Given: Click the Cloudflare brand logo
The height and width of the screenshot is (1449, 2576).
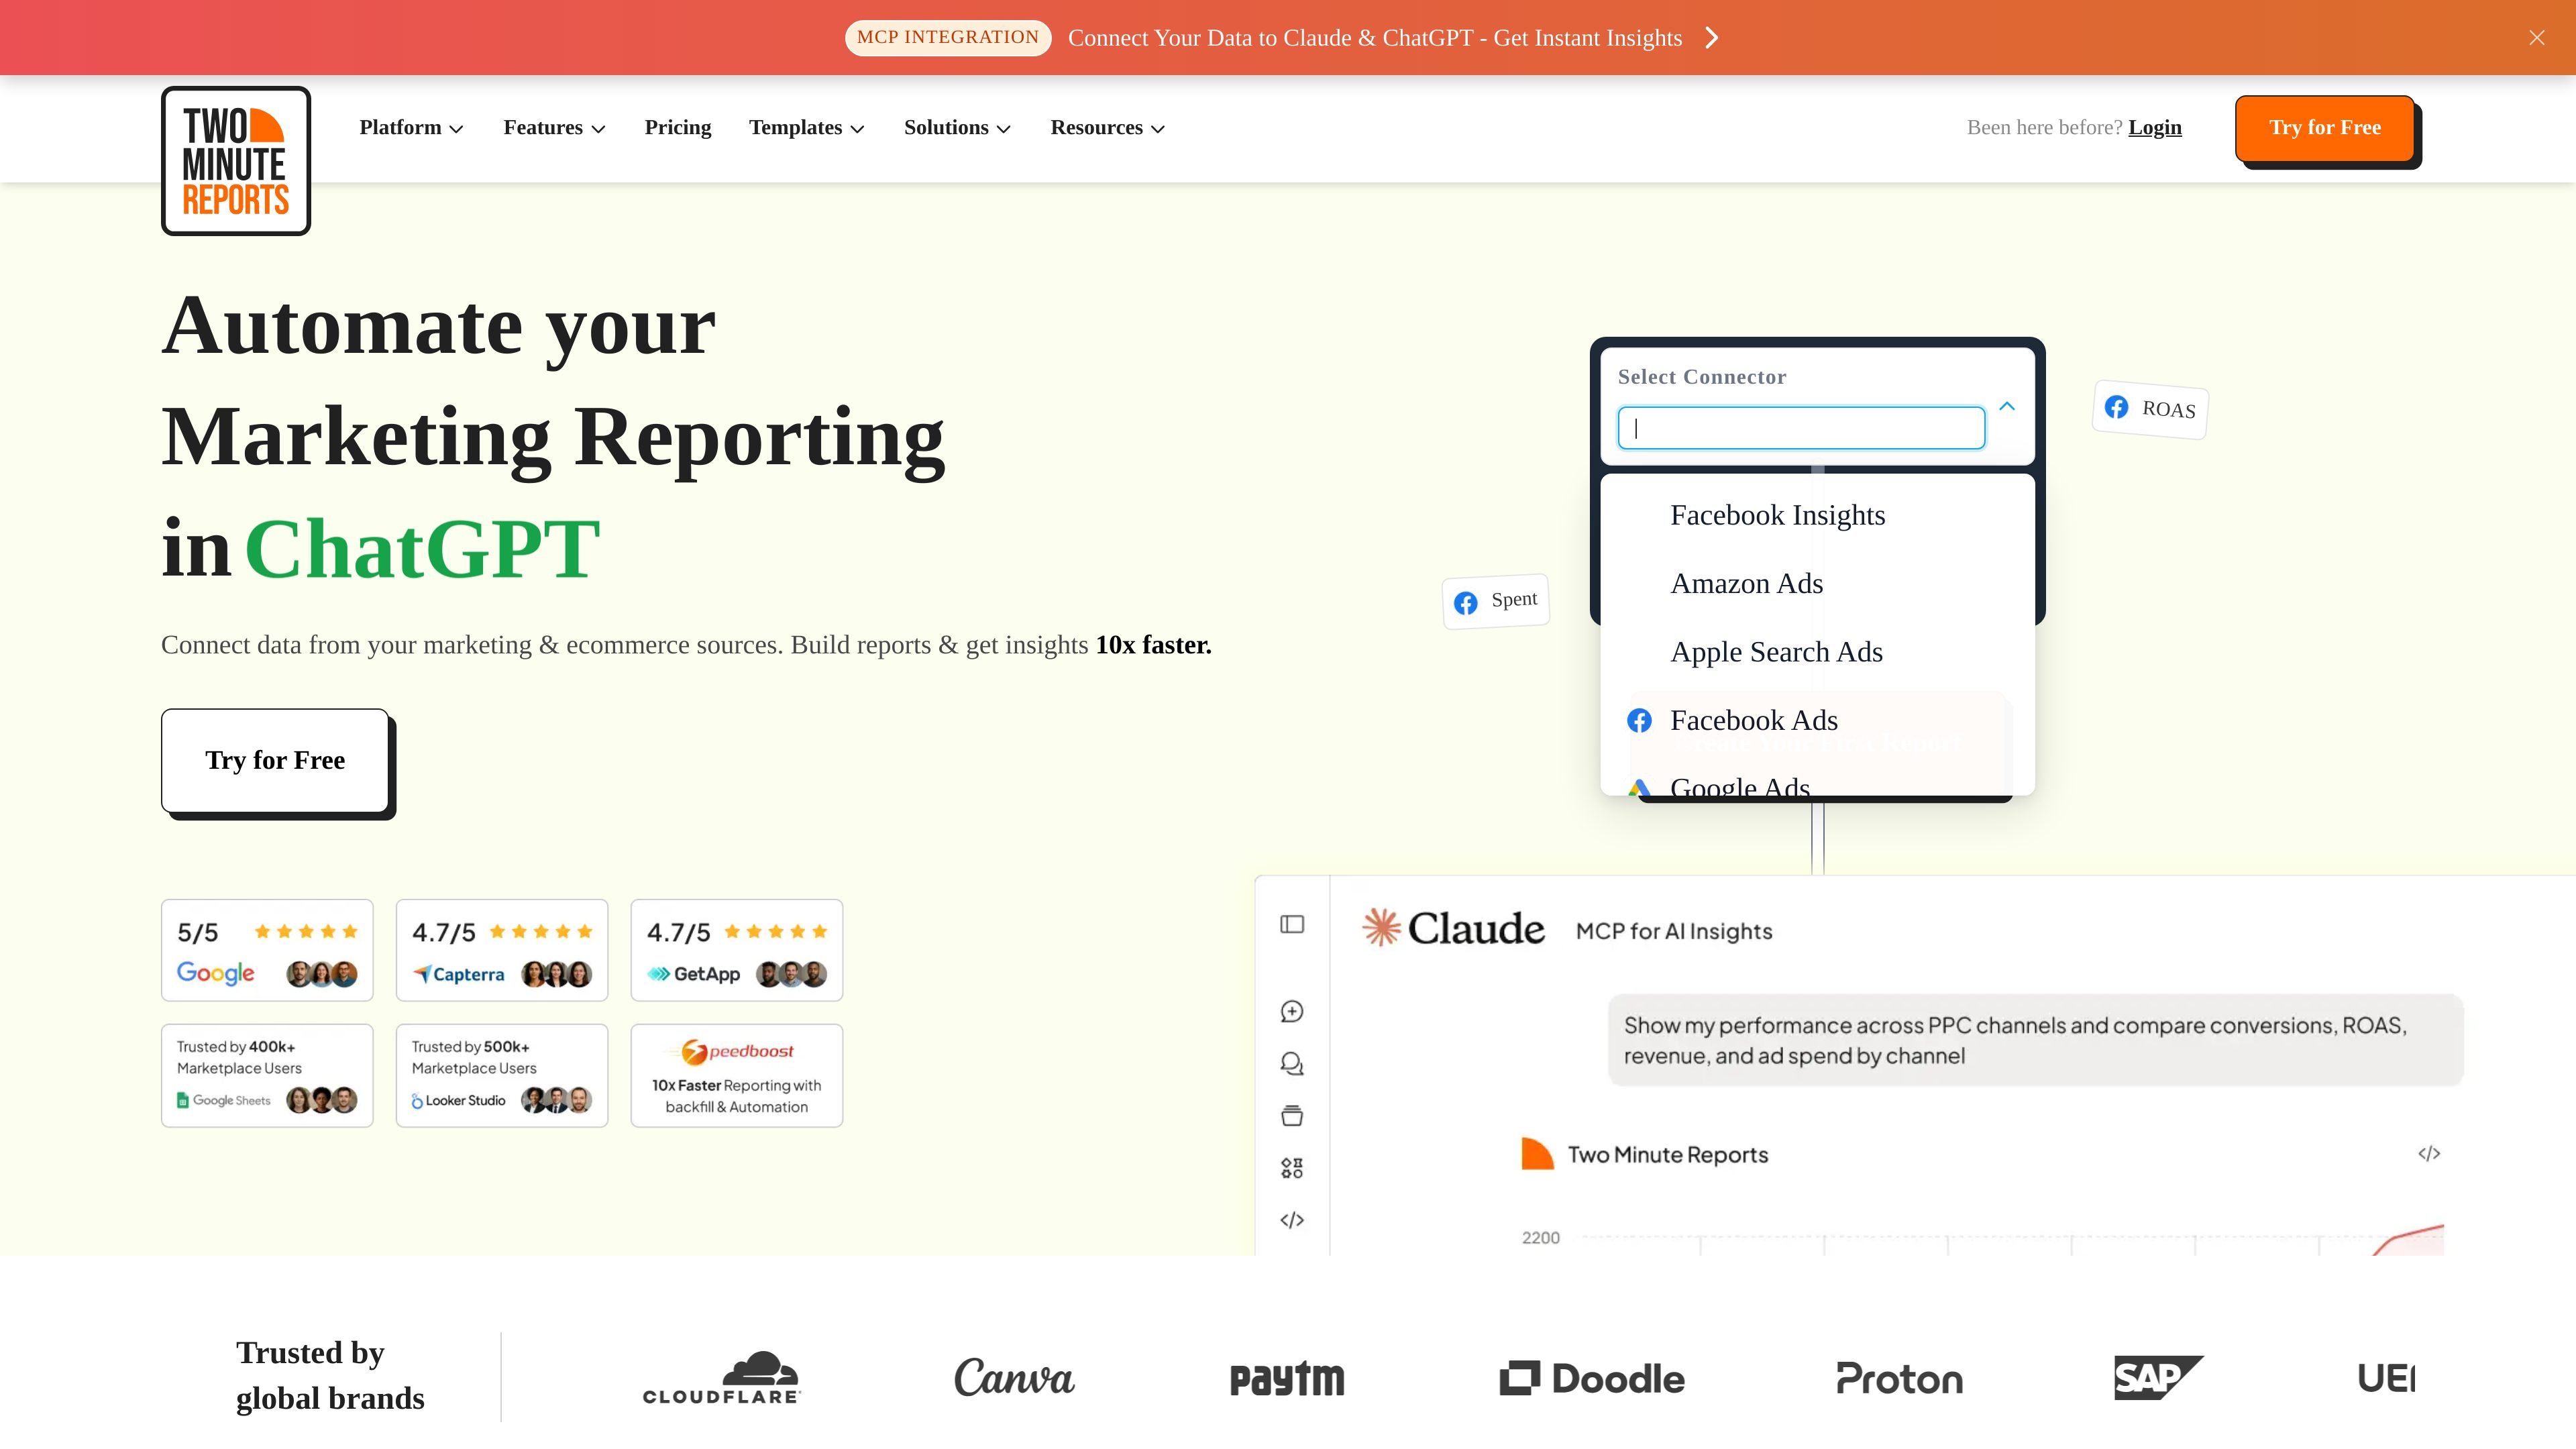Looking at the screenshot, I should click(x=721, y=1378).
